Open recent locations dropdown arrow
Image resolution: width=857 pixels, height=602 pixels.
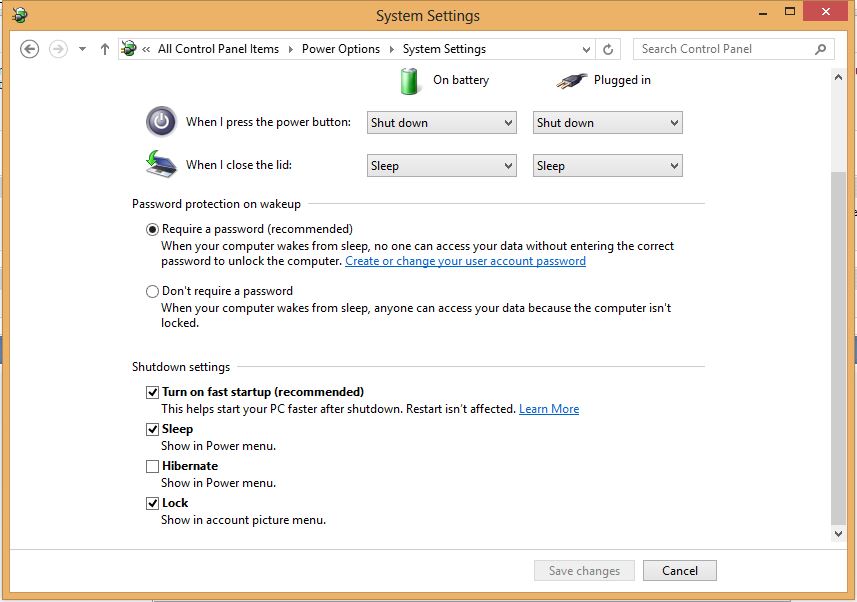tap(82, 49)
